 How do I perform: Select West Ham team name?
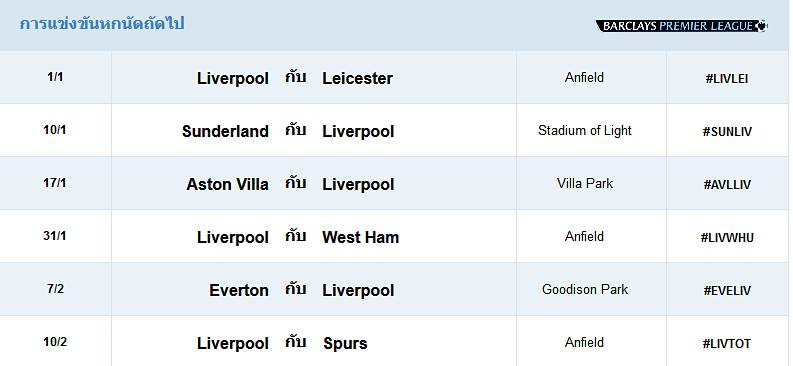pos(361,238)
